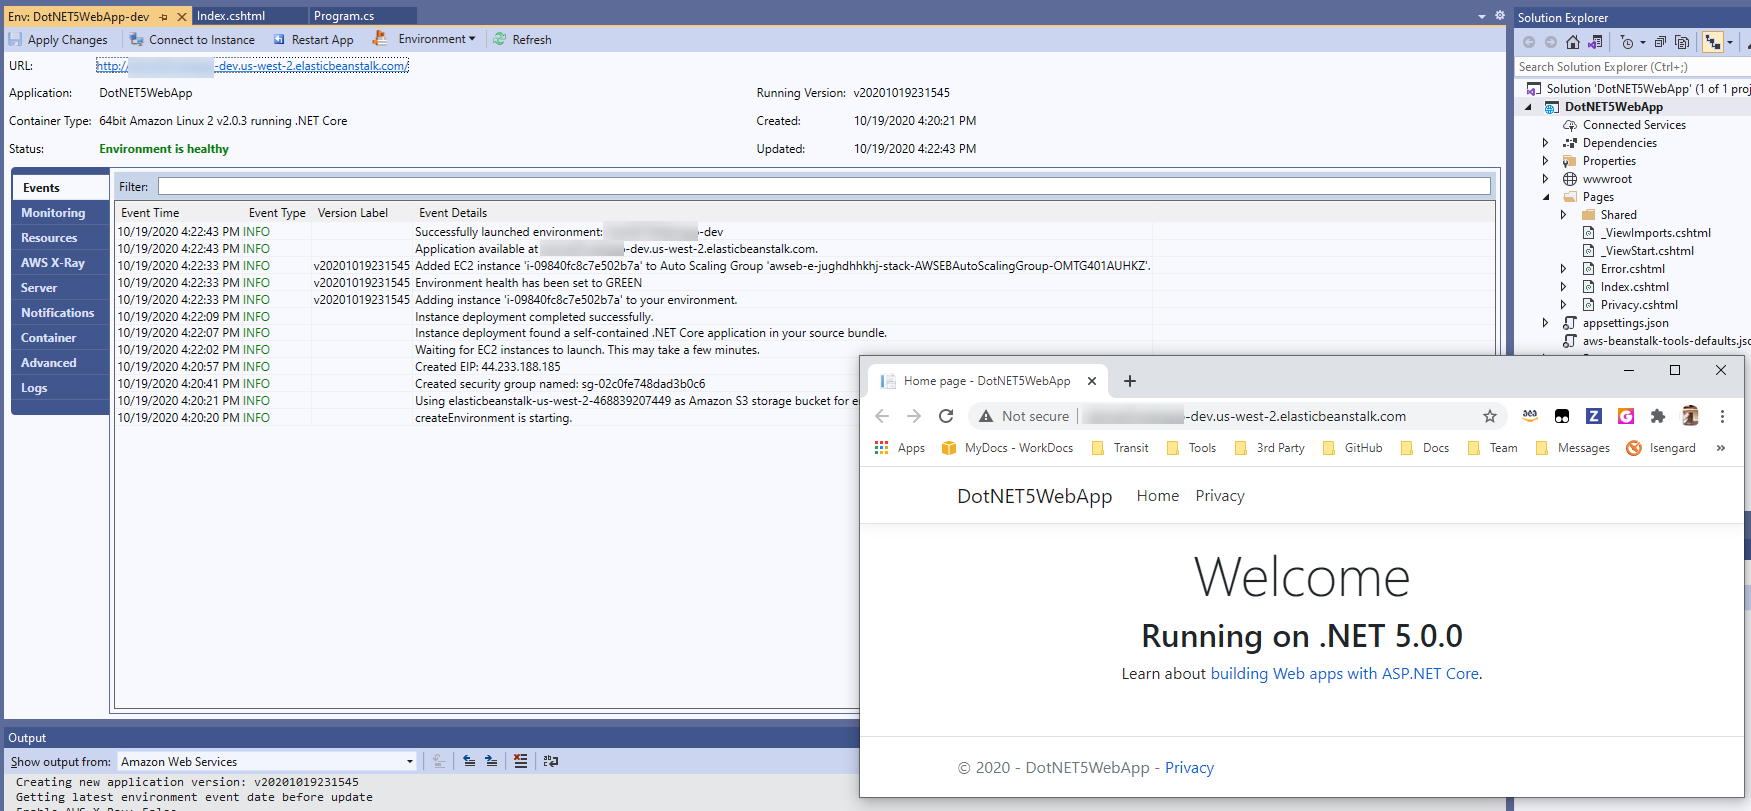Click the Show All Files icon
Screen dimensions: 1751x811
tap(1682, 42)
